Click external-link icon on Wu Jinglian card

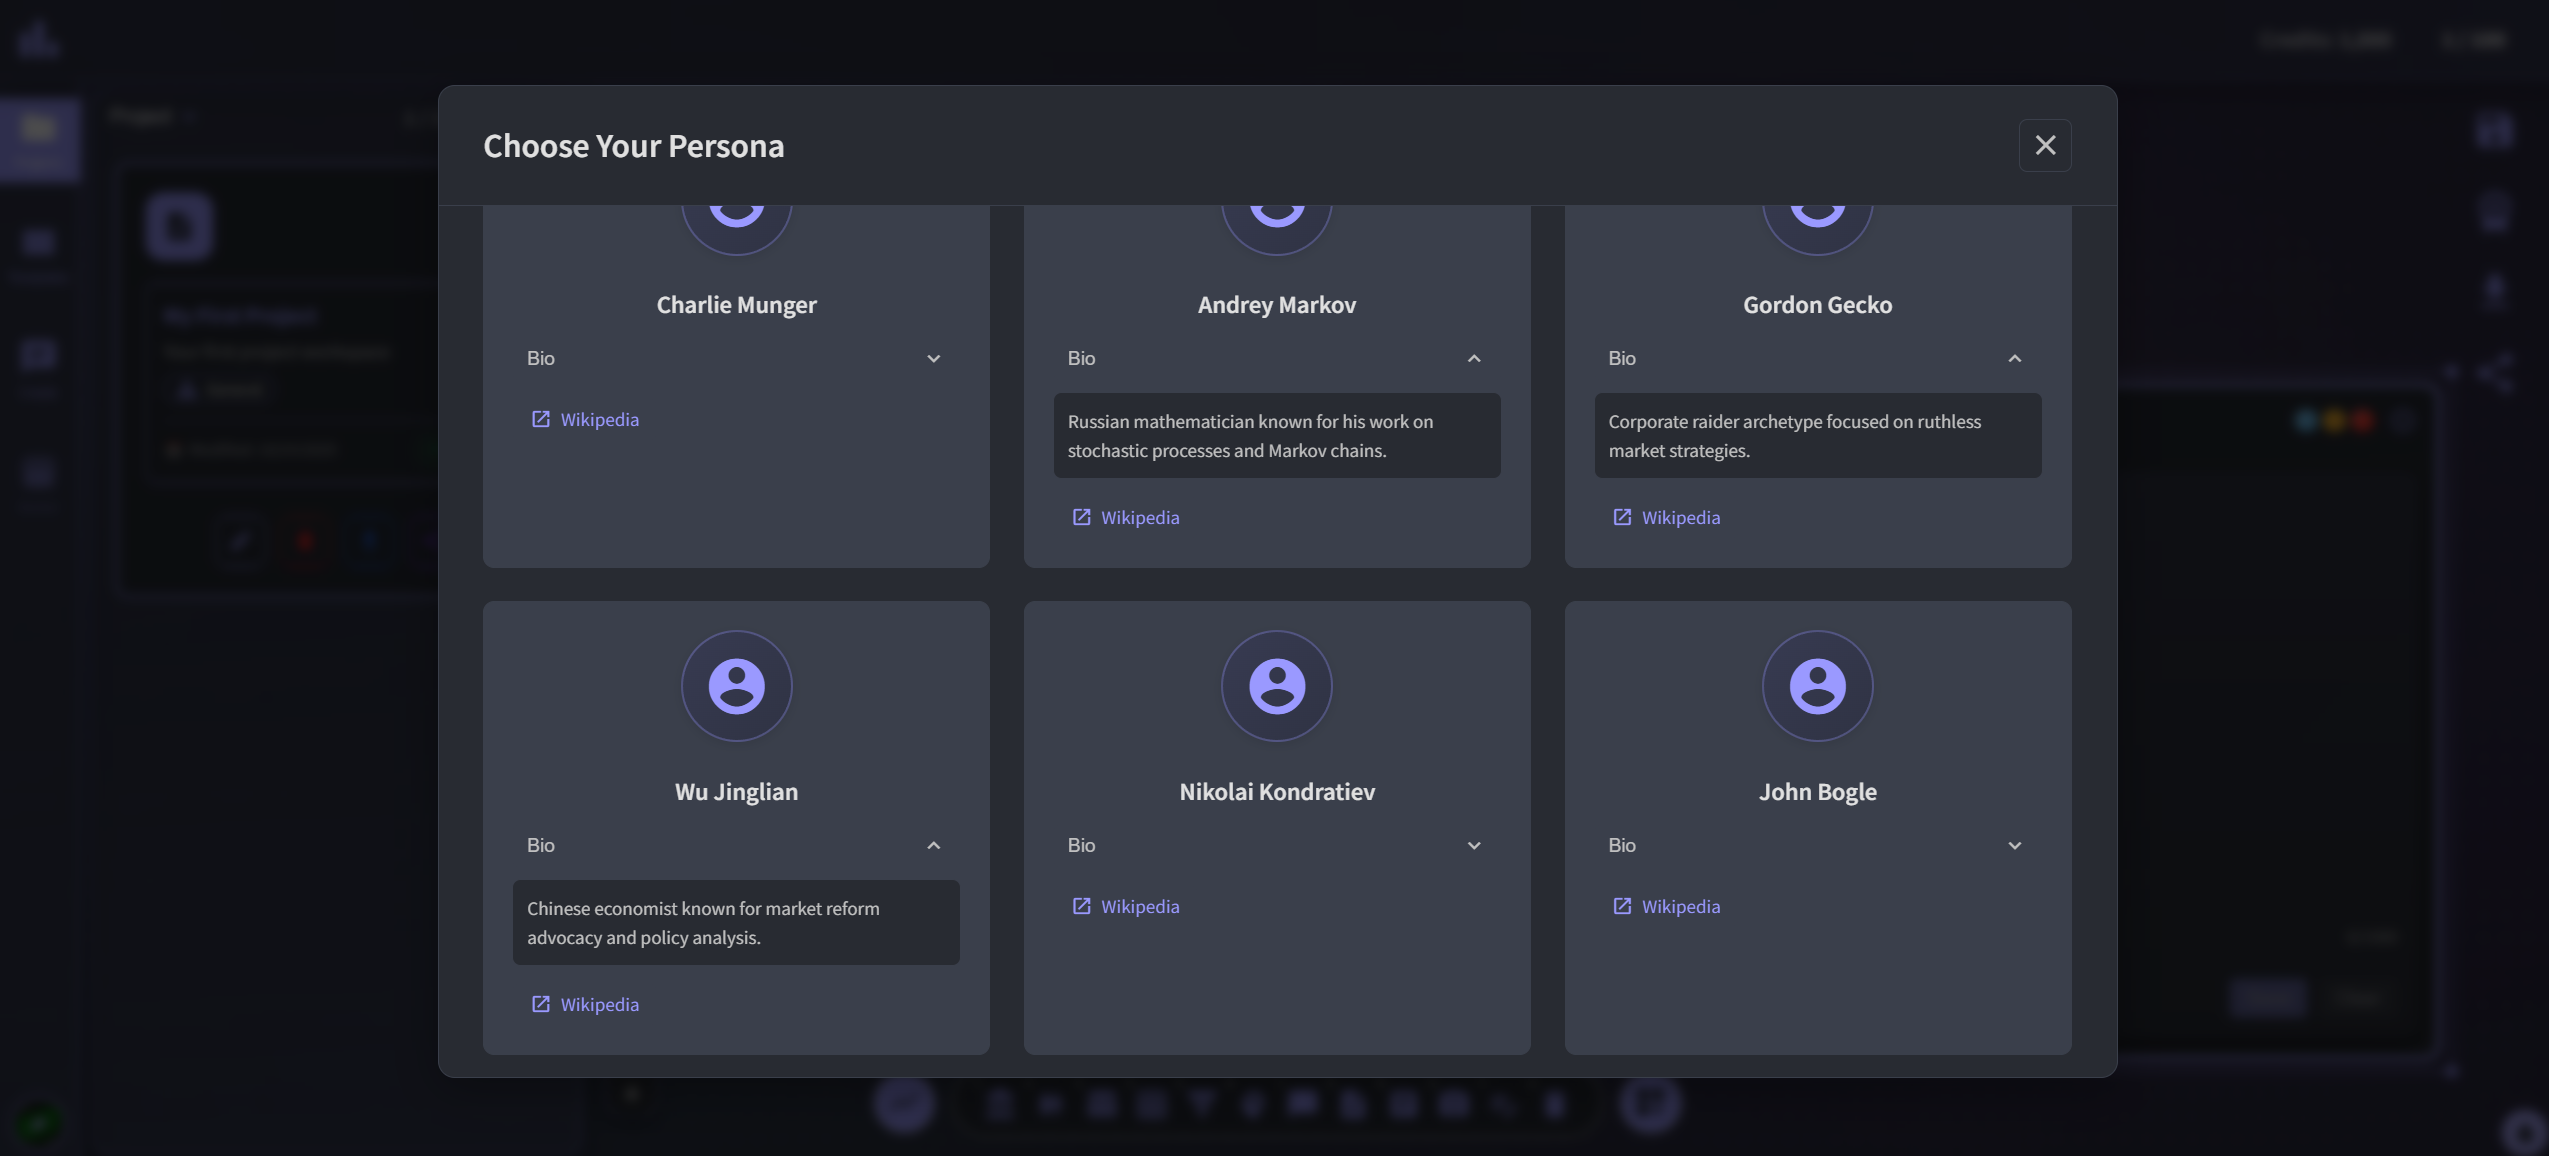pyautogui.click(x=540, y=1004)
